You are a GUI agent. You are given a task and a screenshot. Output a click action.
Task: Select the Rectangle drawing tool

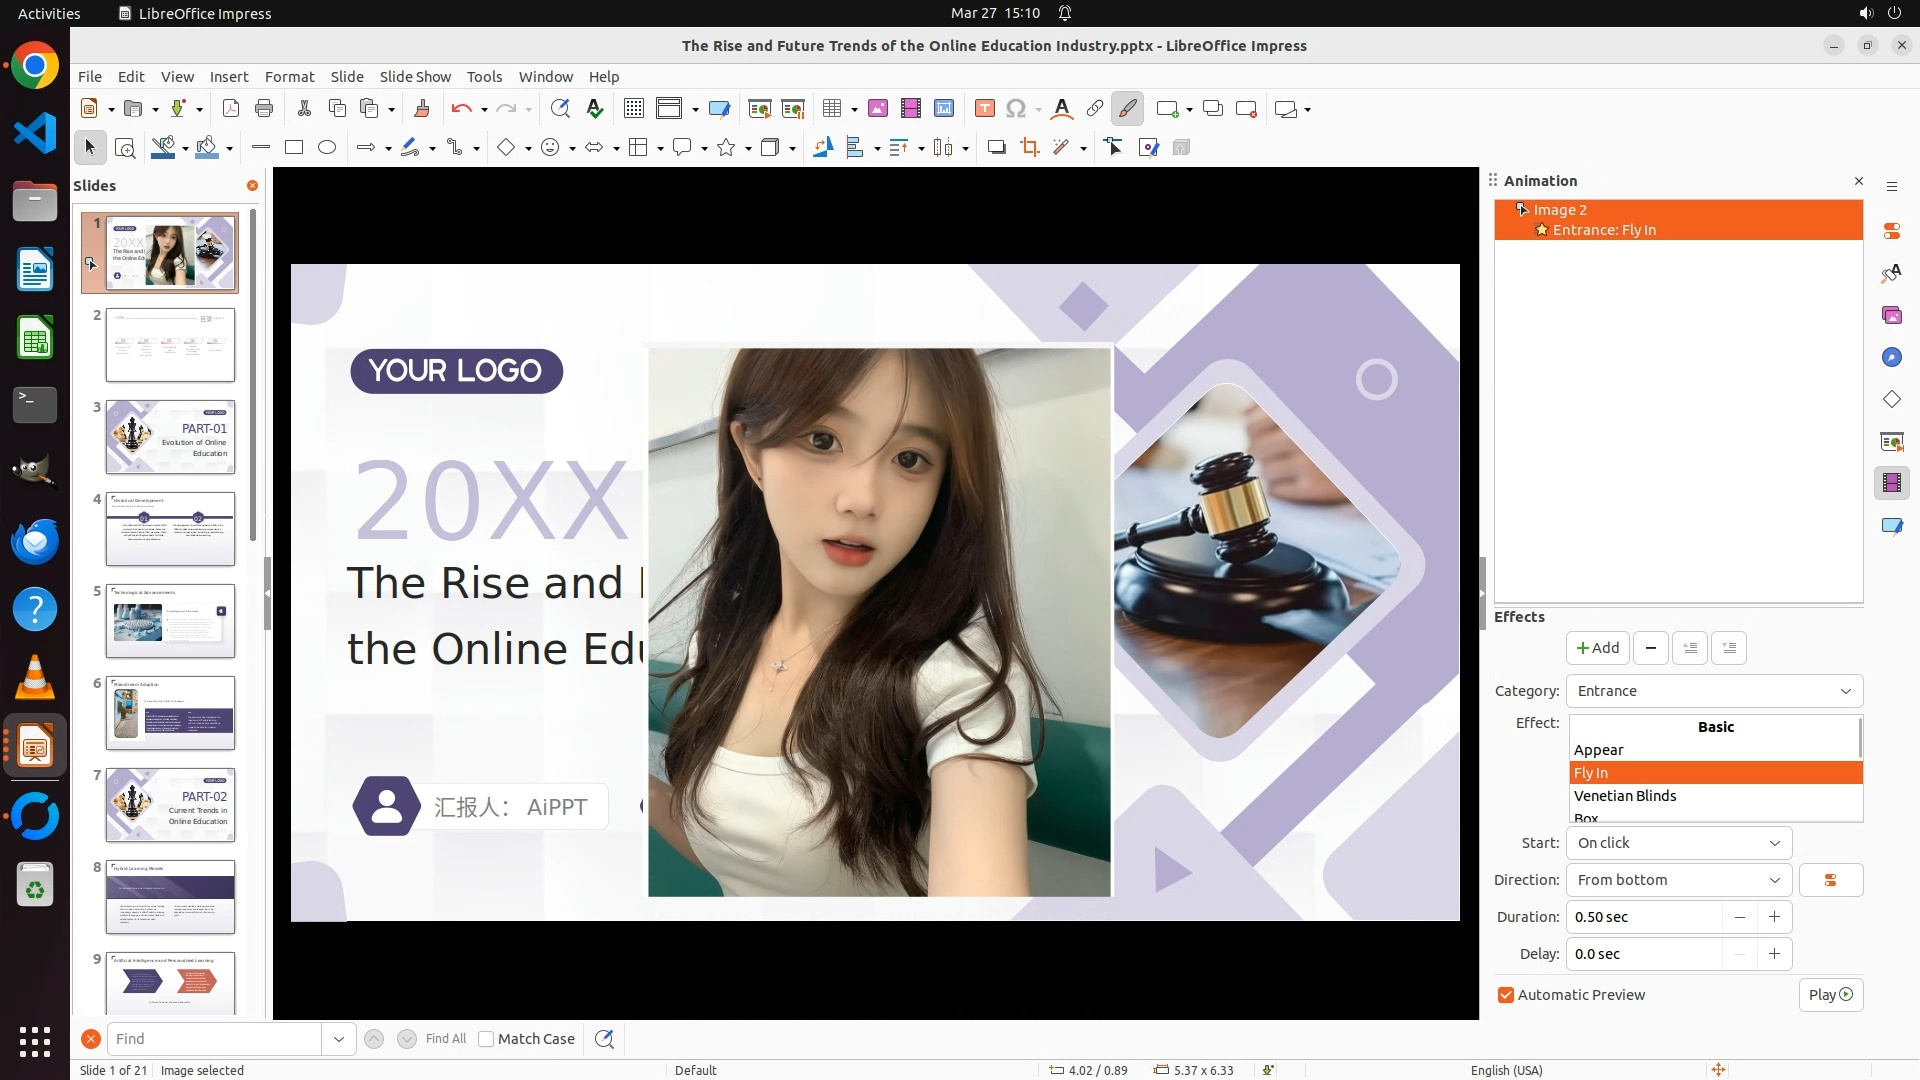tap(294, 148)
